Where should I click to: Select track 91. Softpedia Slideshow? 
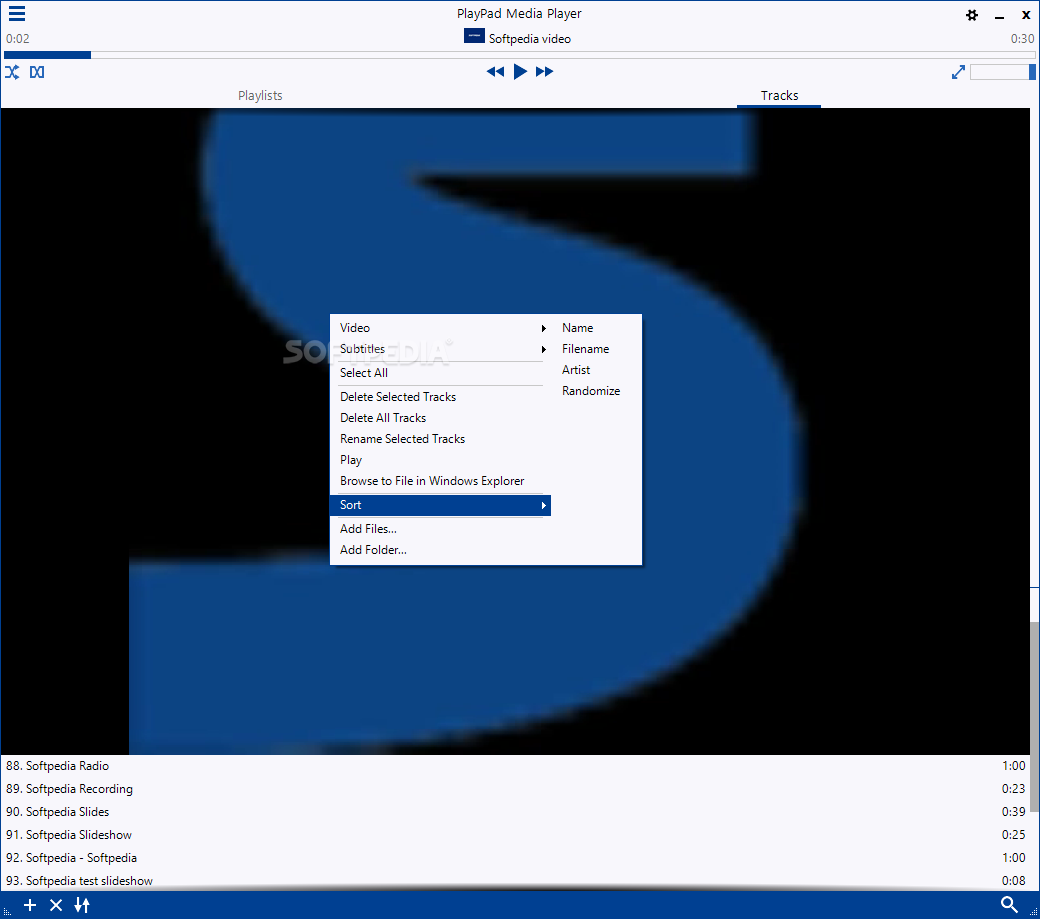pyautogui.click(x=515, y=835)
